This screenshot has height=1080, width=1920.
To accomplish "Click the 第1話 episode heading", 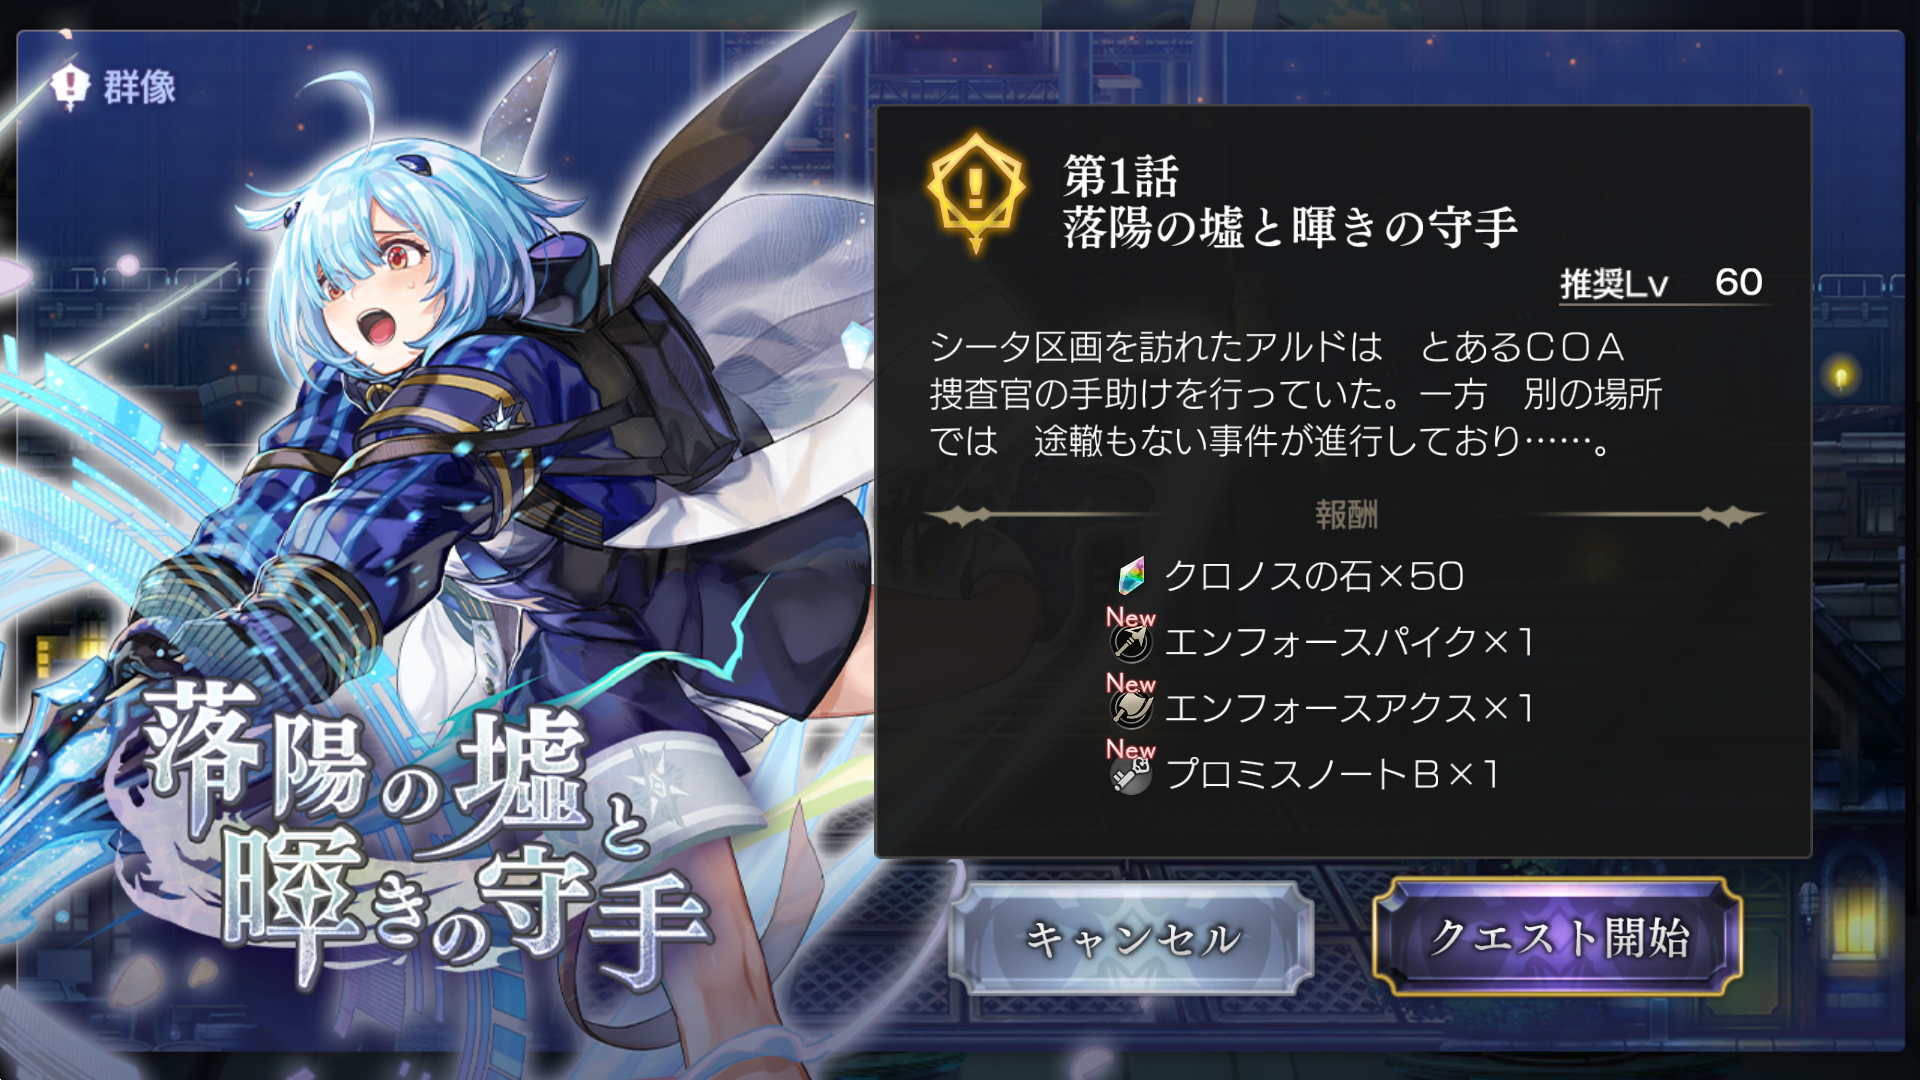I will [x=1121, y=176].
